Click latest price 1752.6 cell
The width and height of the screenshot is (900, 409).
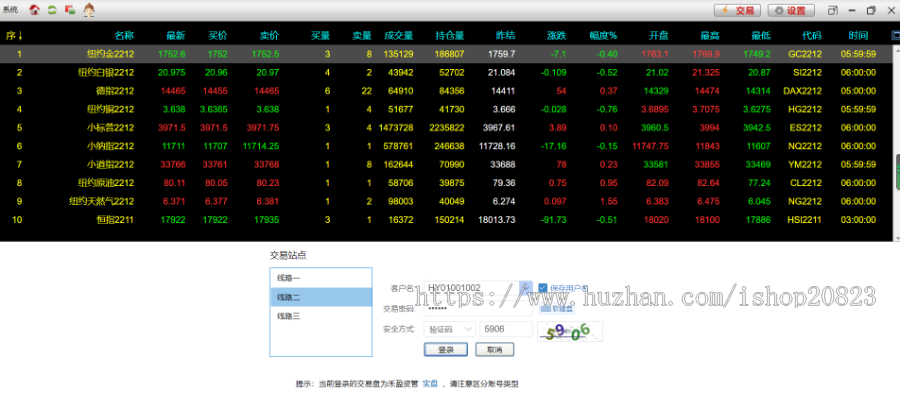(x=172, y=54)
